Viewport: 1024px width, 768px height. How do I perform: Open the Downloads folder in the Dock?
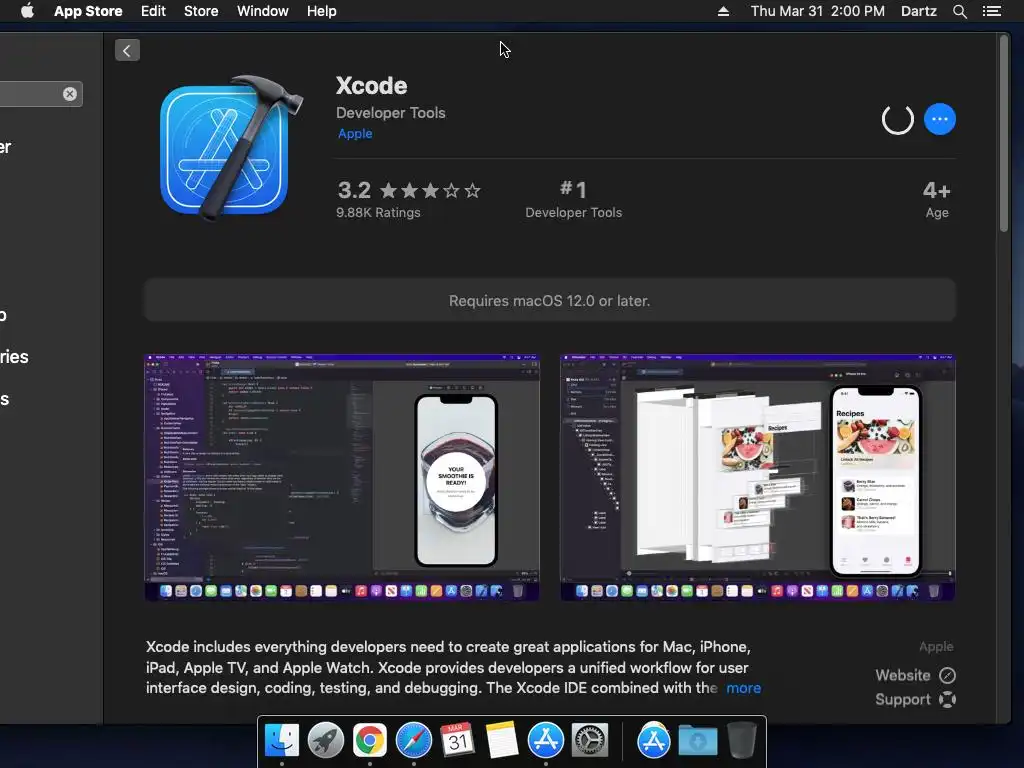click(x=697, y=741)
